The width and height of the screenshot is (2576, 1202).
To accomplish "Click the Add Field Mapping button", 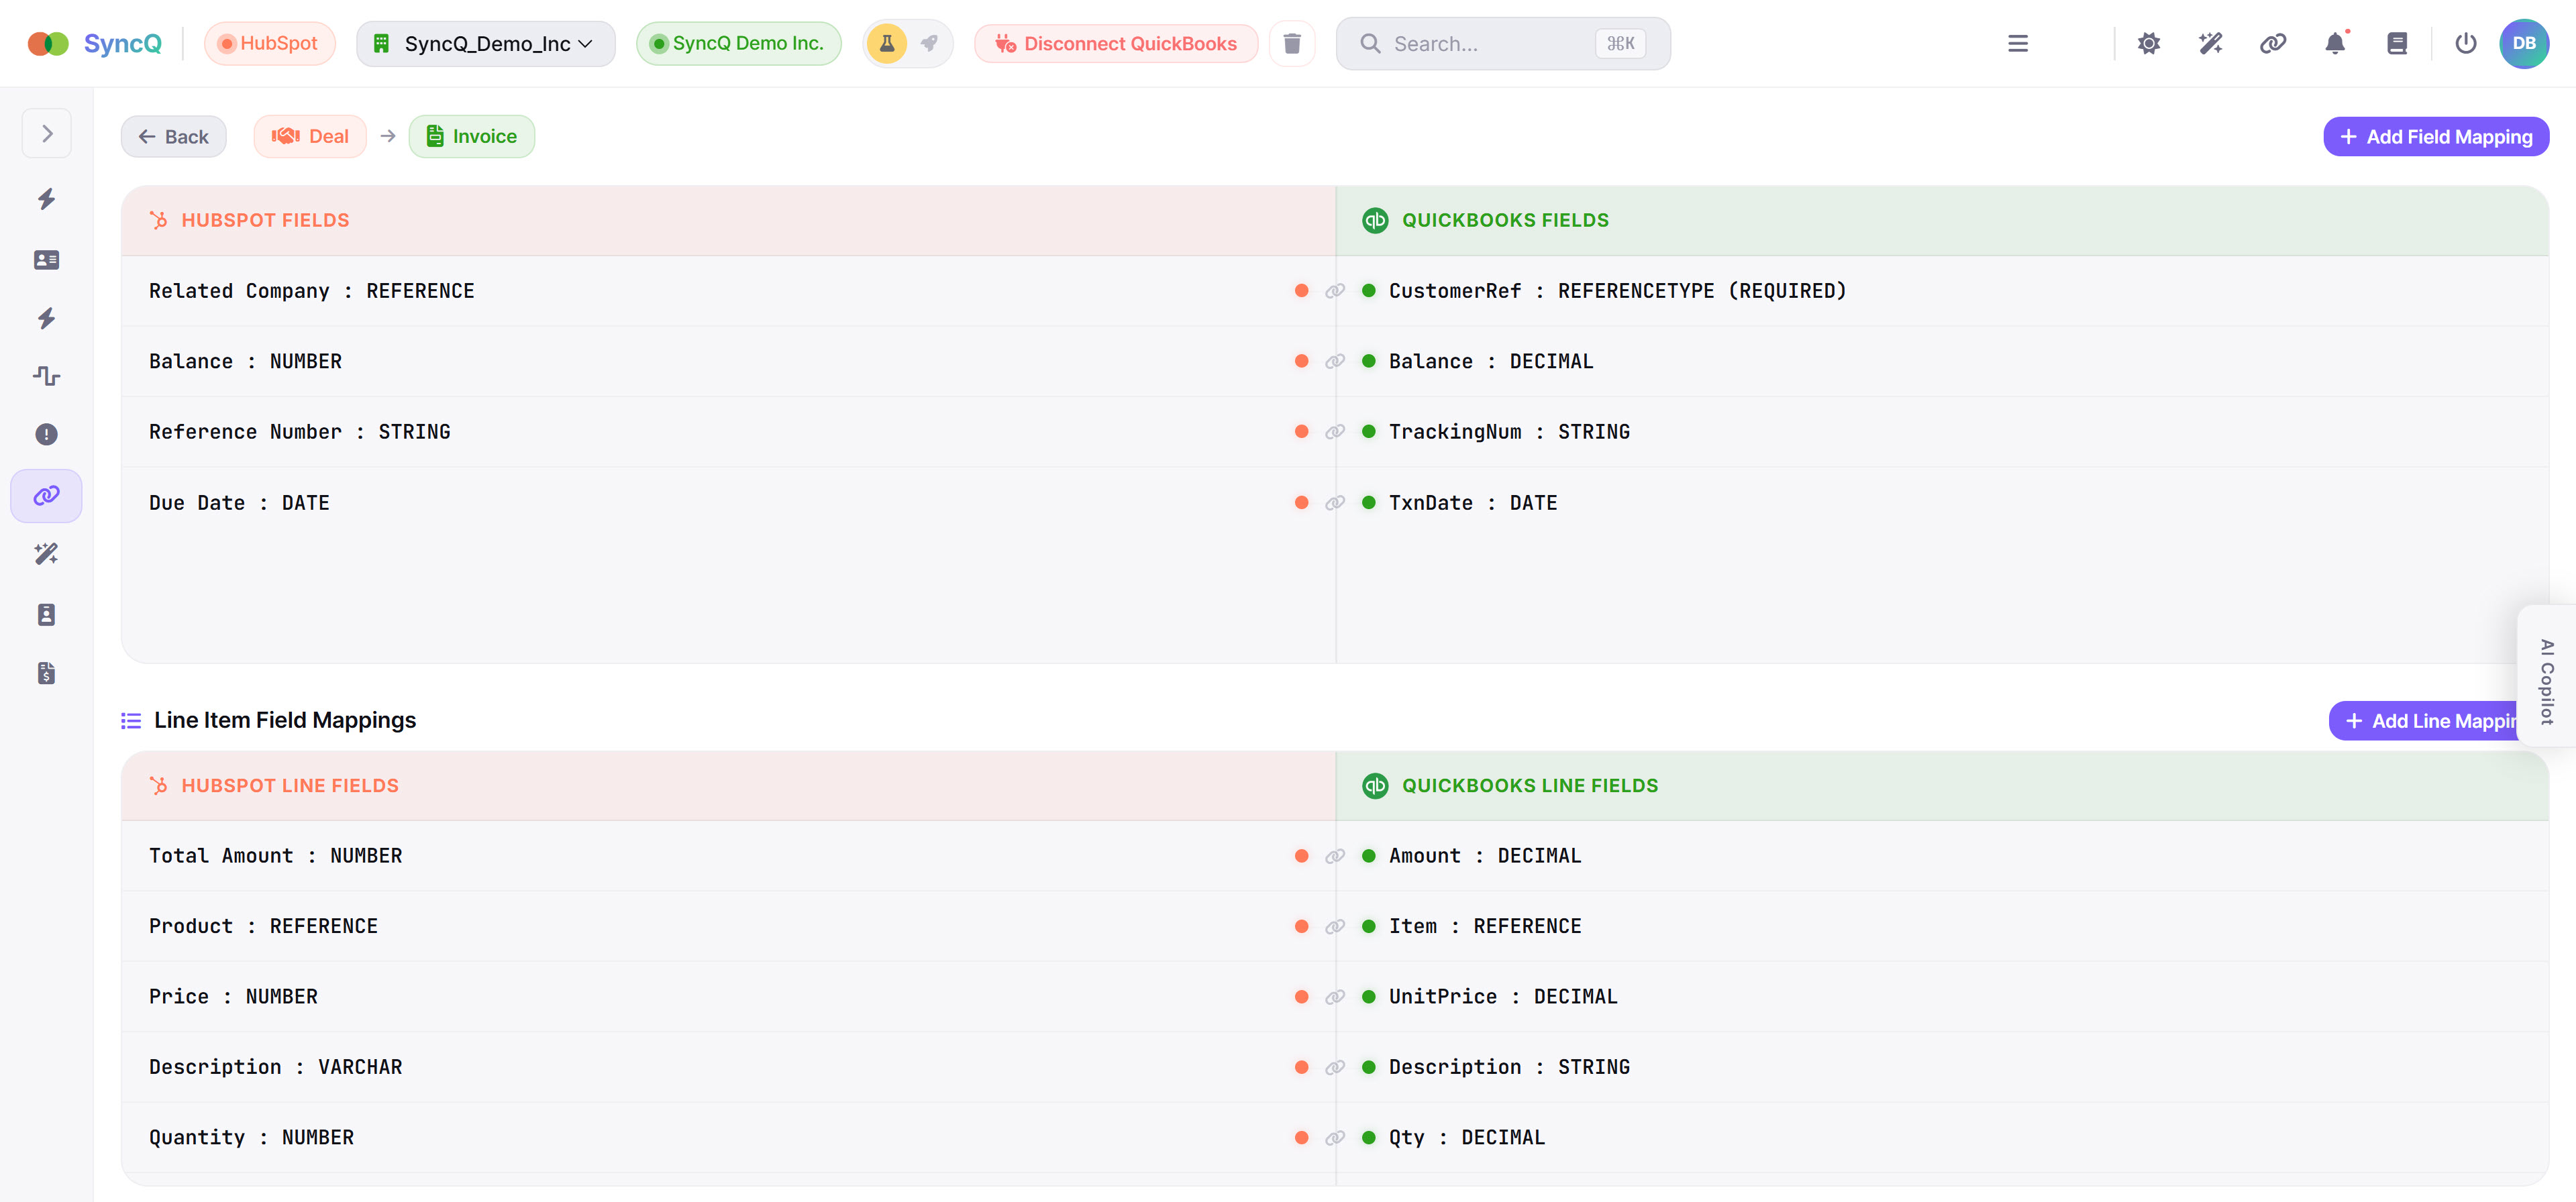I will click(2436, 136).
